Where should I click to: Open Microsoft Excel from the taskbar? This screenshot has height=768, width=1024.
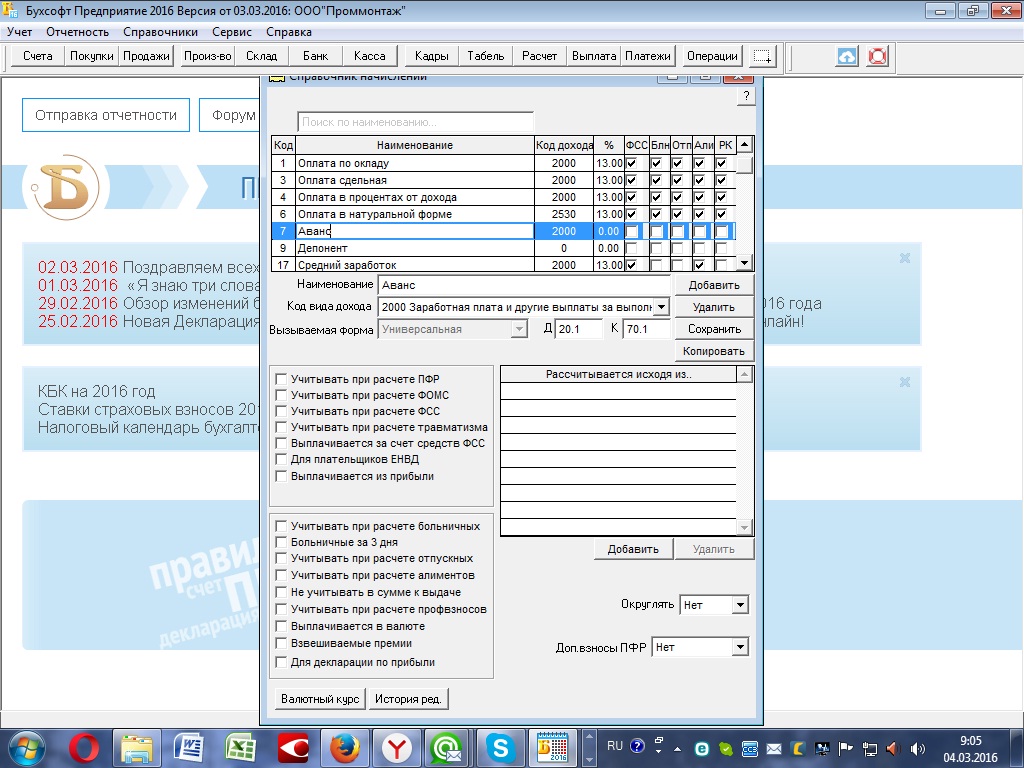(x=241, y=747)
